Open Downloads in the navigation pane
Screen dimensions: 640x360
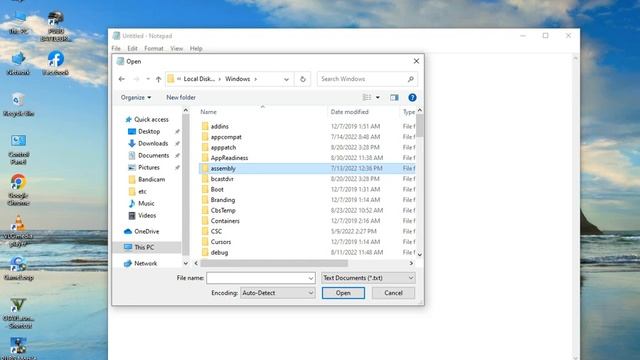[x=153, y=143]
